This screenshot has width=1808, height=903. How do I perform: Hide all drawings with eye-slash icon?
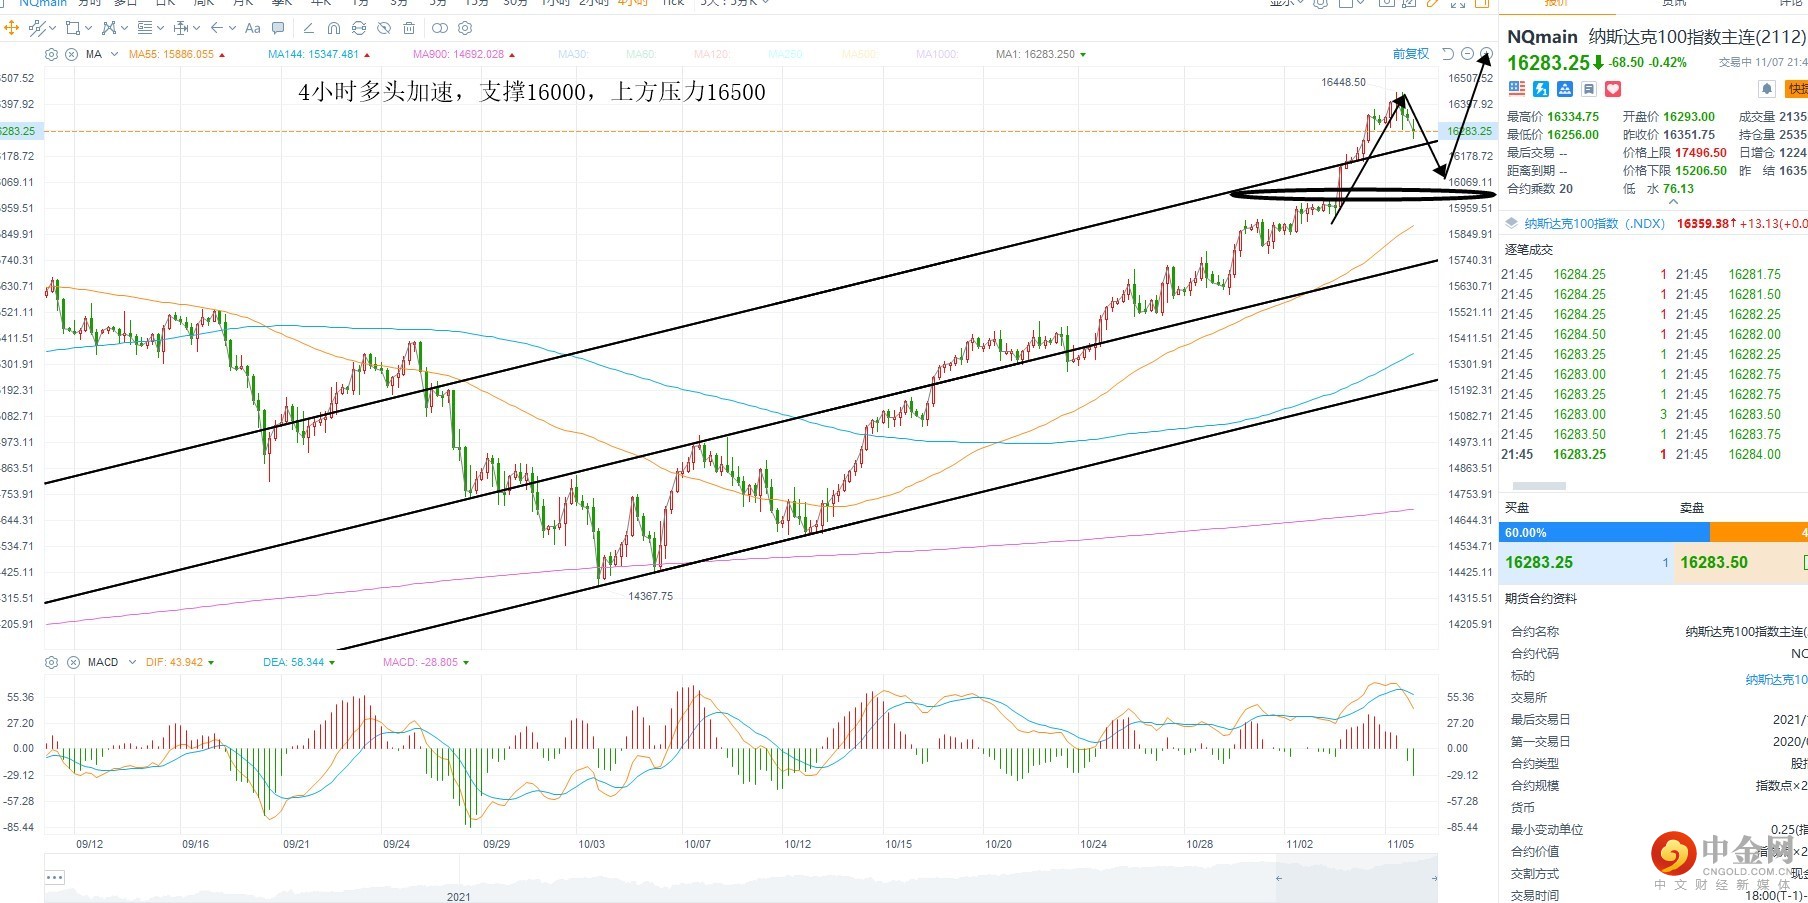(x=384, y=28)
